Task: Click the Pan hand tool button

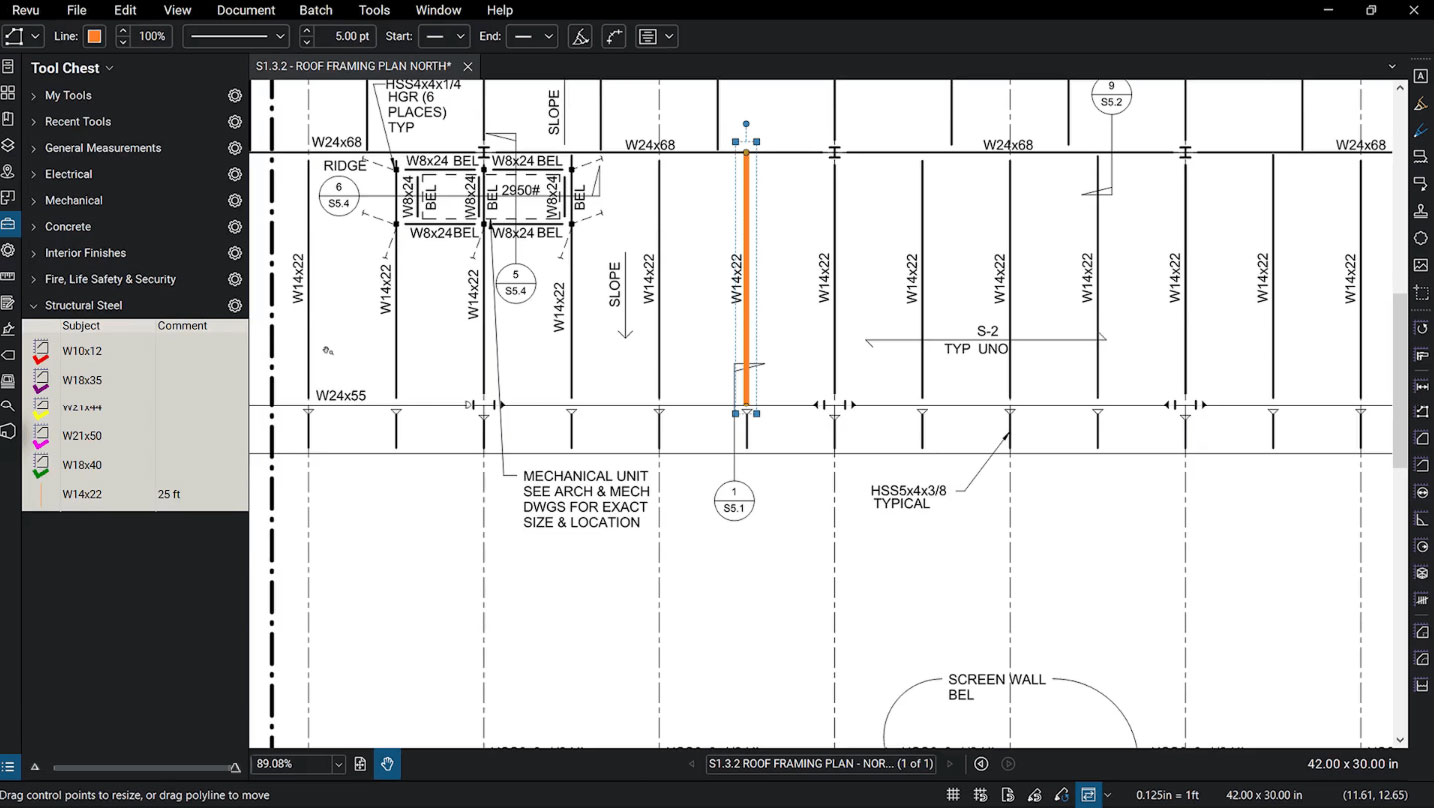Action: (388, 764)
